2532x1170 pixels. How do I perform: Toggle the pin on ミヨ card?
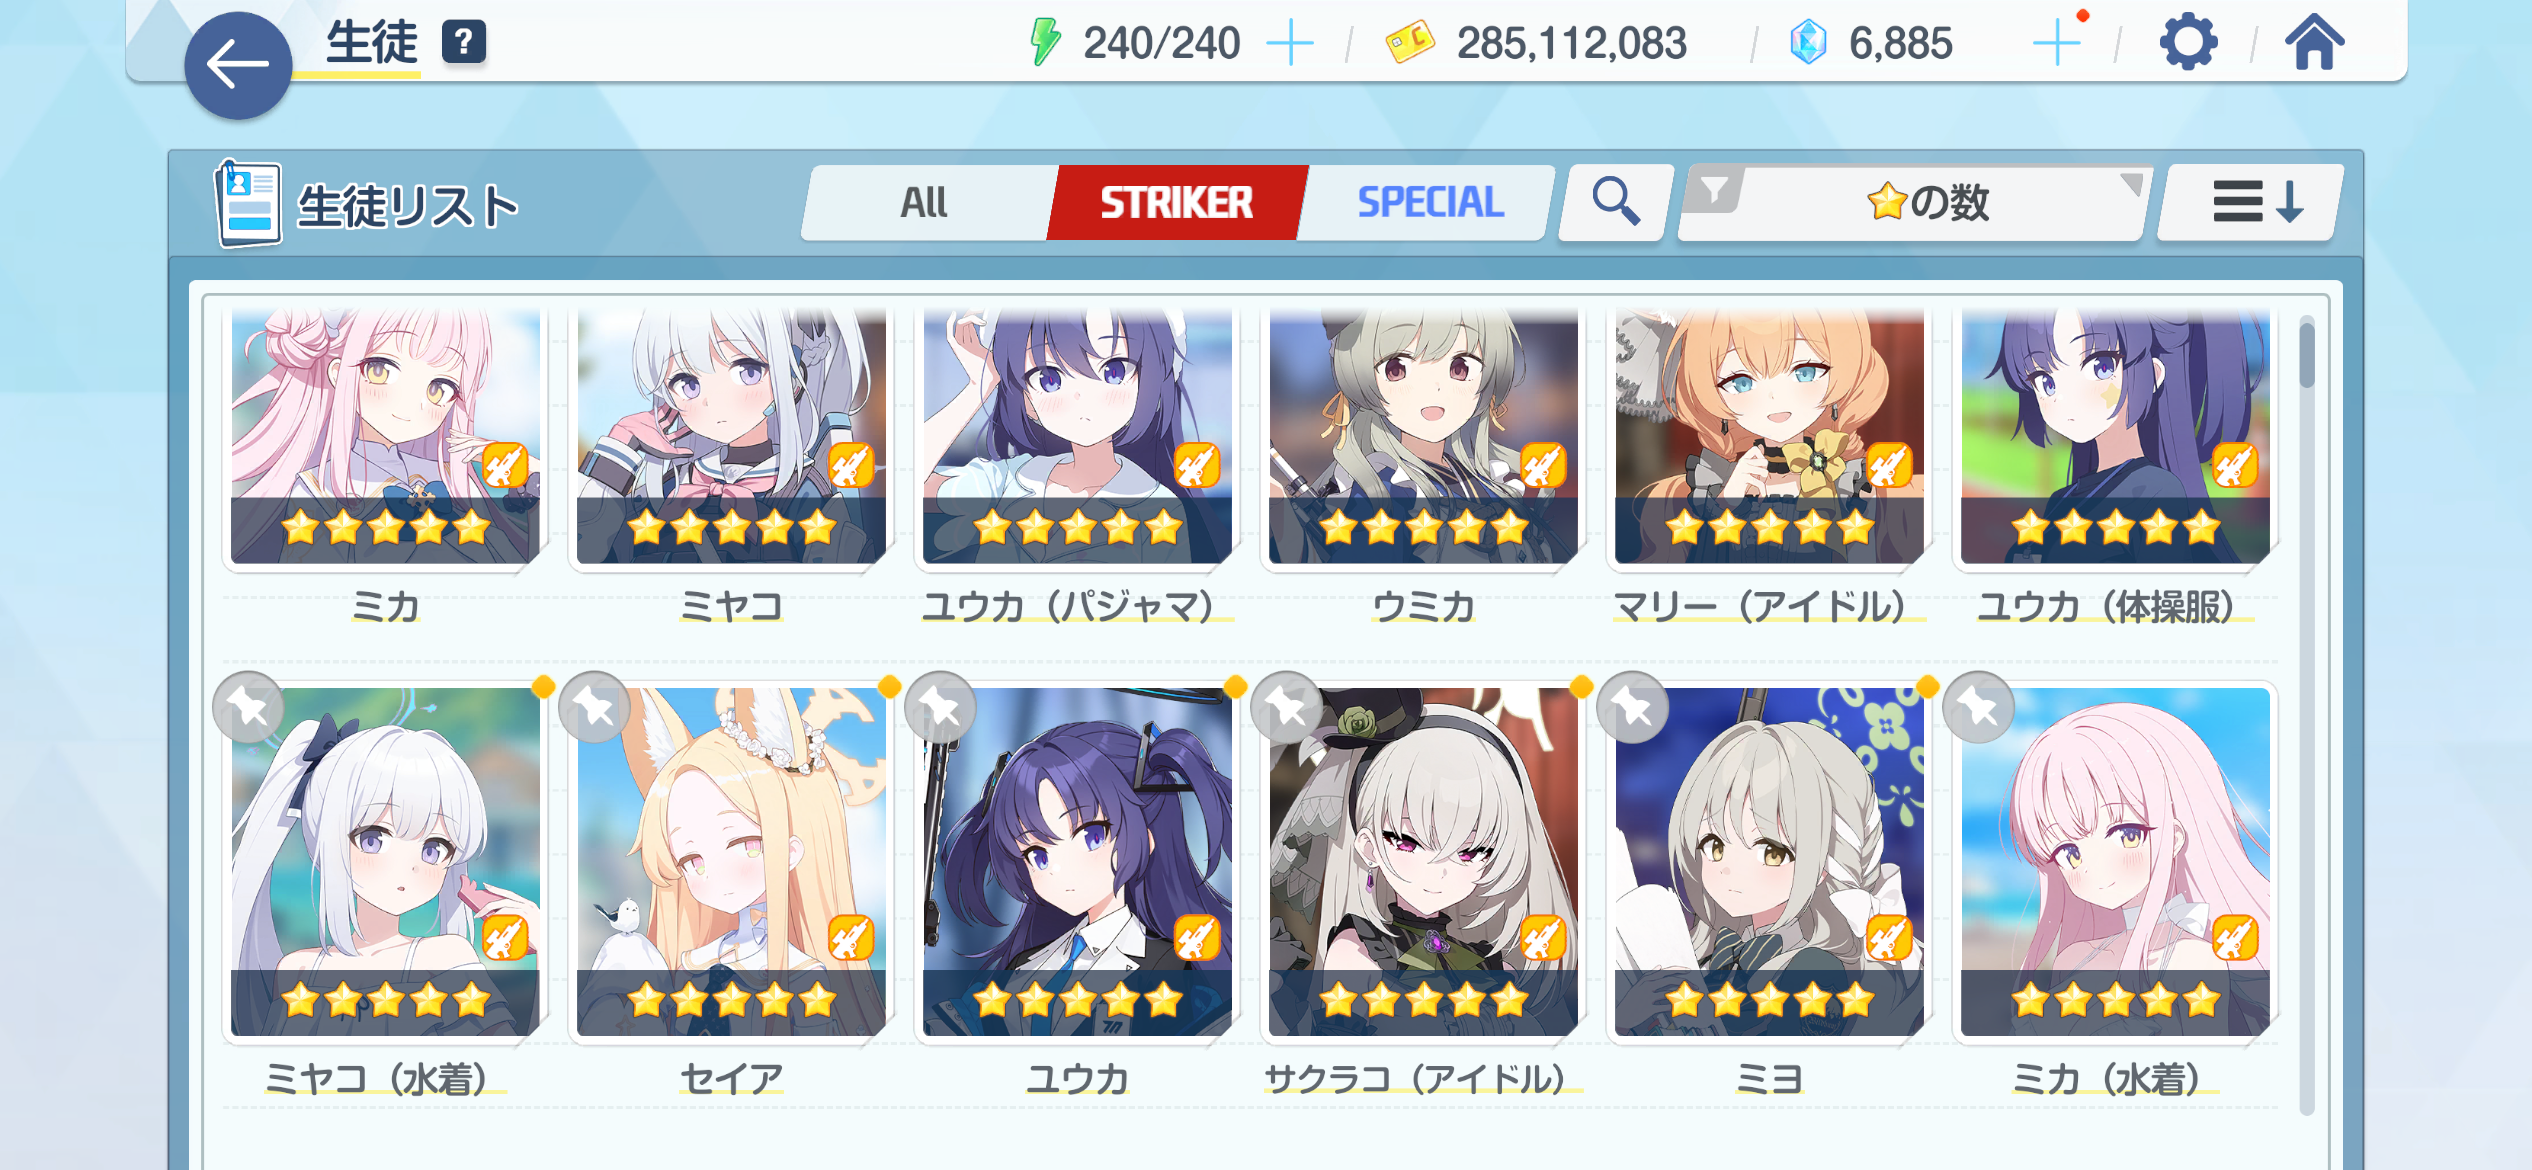pyautogui.click(x=1632, y=707)
